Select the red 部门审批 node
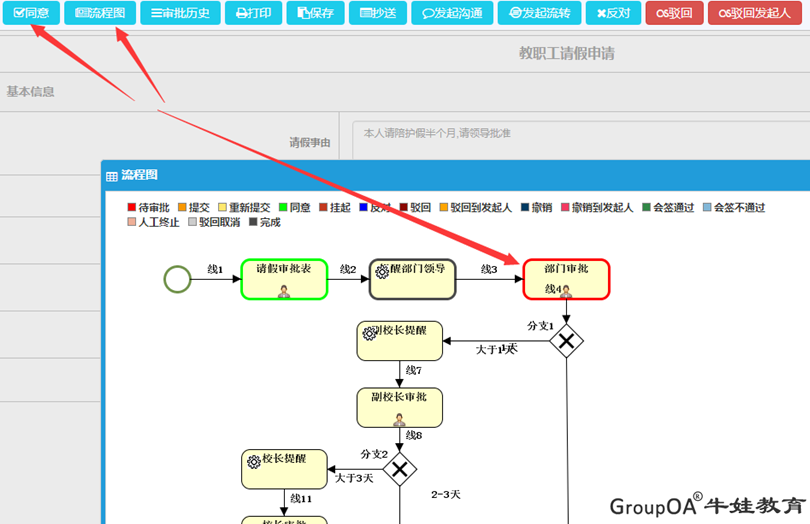The image size is (810, 524). pyautogui.click(x=566, y=279)
